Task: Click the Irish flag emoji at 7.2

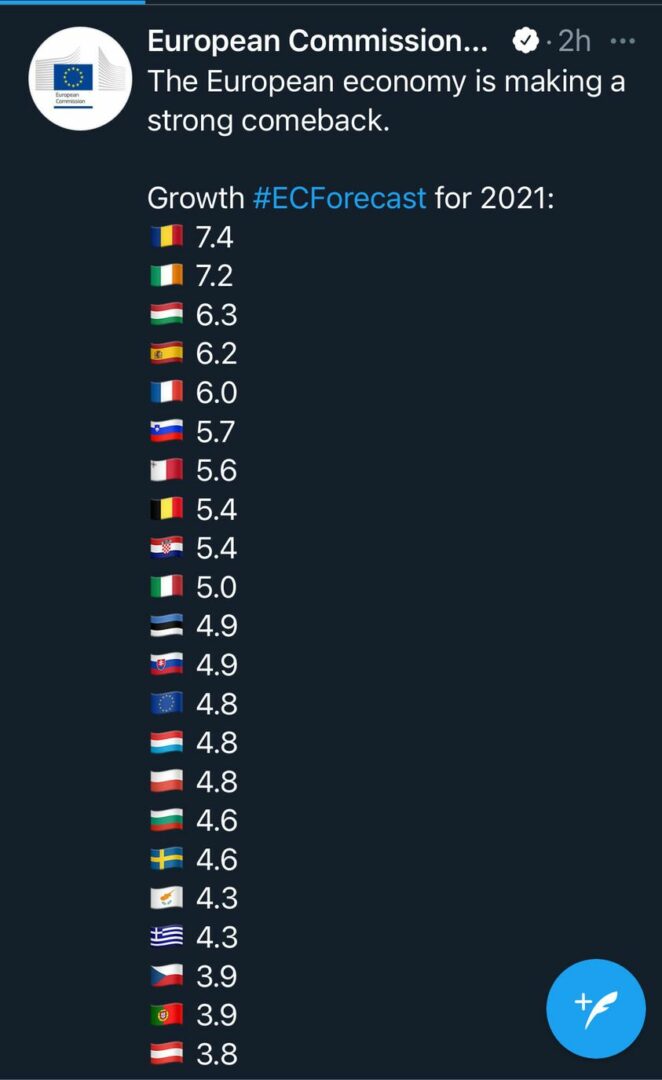Action: pyautogui.click(x=167, y=275)
